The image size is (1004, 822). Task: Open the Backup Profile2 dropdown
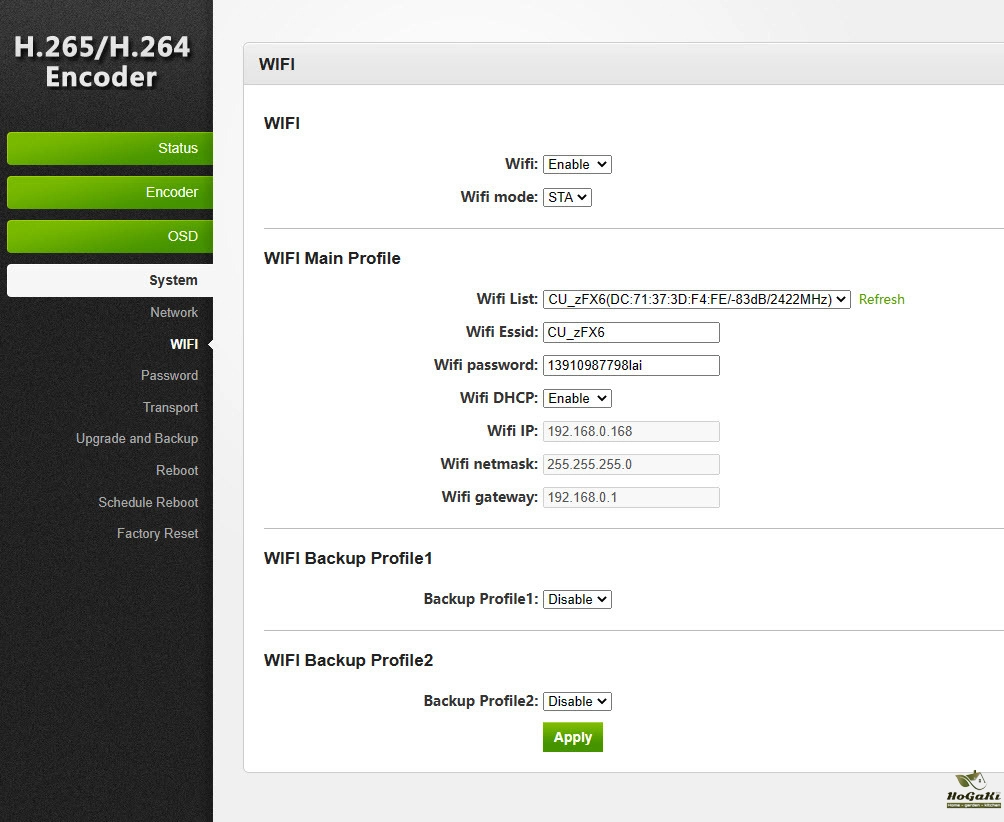coord(577,701)
